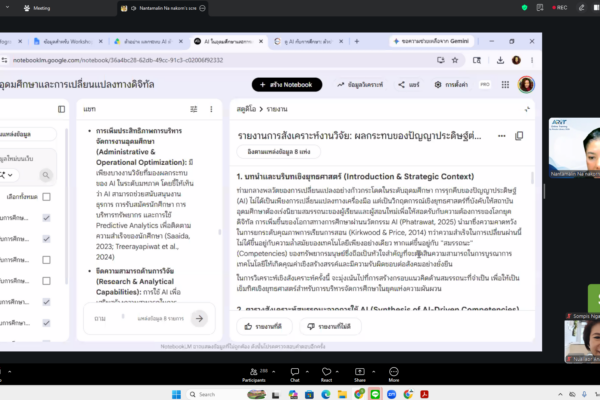Click the share button in NotebookLM header
Image resolution: width=600 pixels, height=400 pixels.
coord(409,85)
